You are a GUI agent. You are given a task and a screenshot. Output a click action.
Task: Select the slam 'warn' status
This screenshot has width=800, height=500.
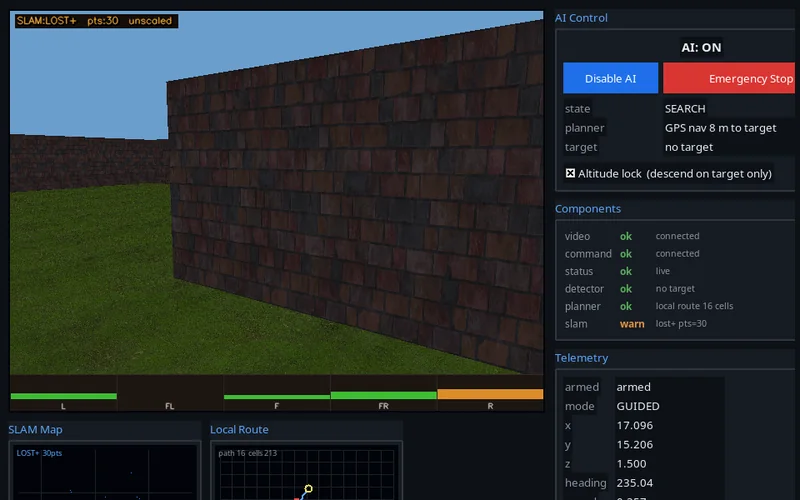tap(632, 324)
